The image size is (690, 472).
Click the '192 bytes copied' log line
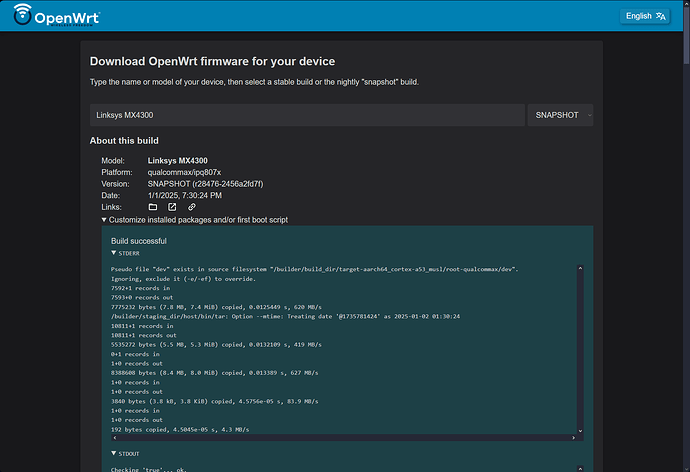(x=180, y=429)
